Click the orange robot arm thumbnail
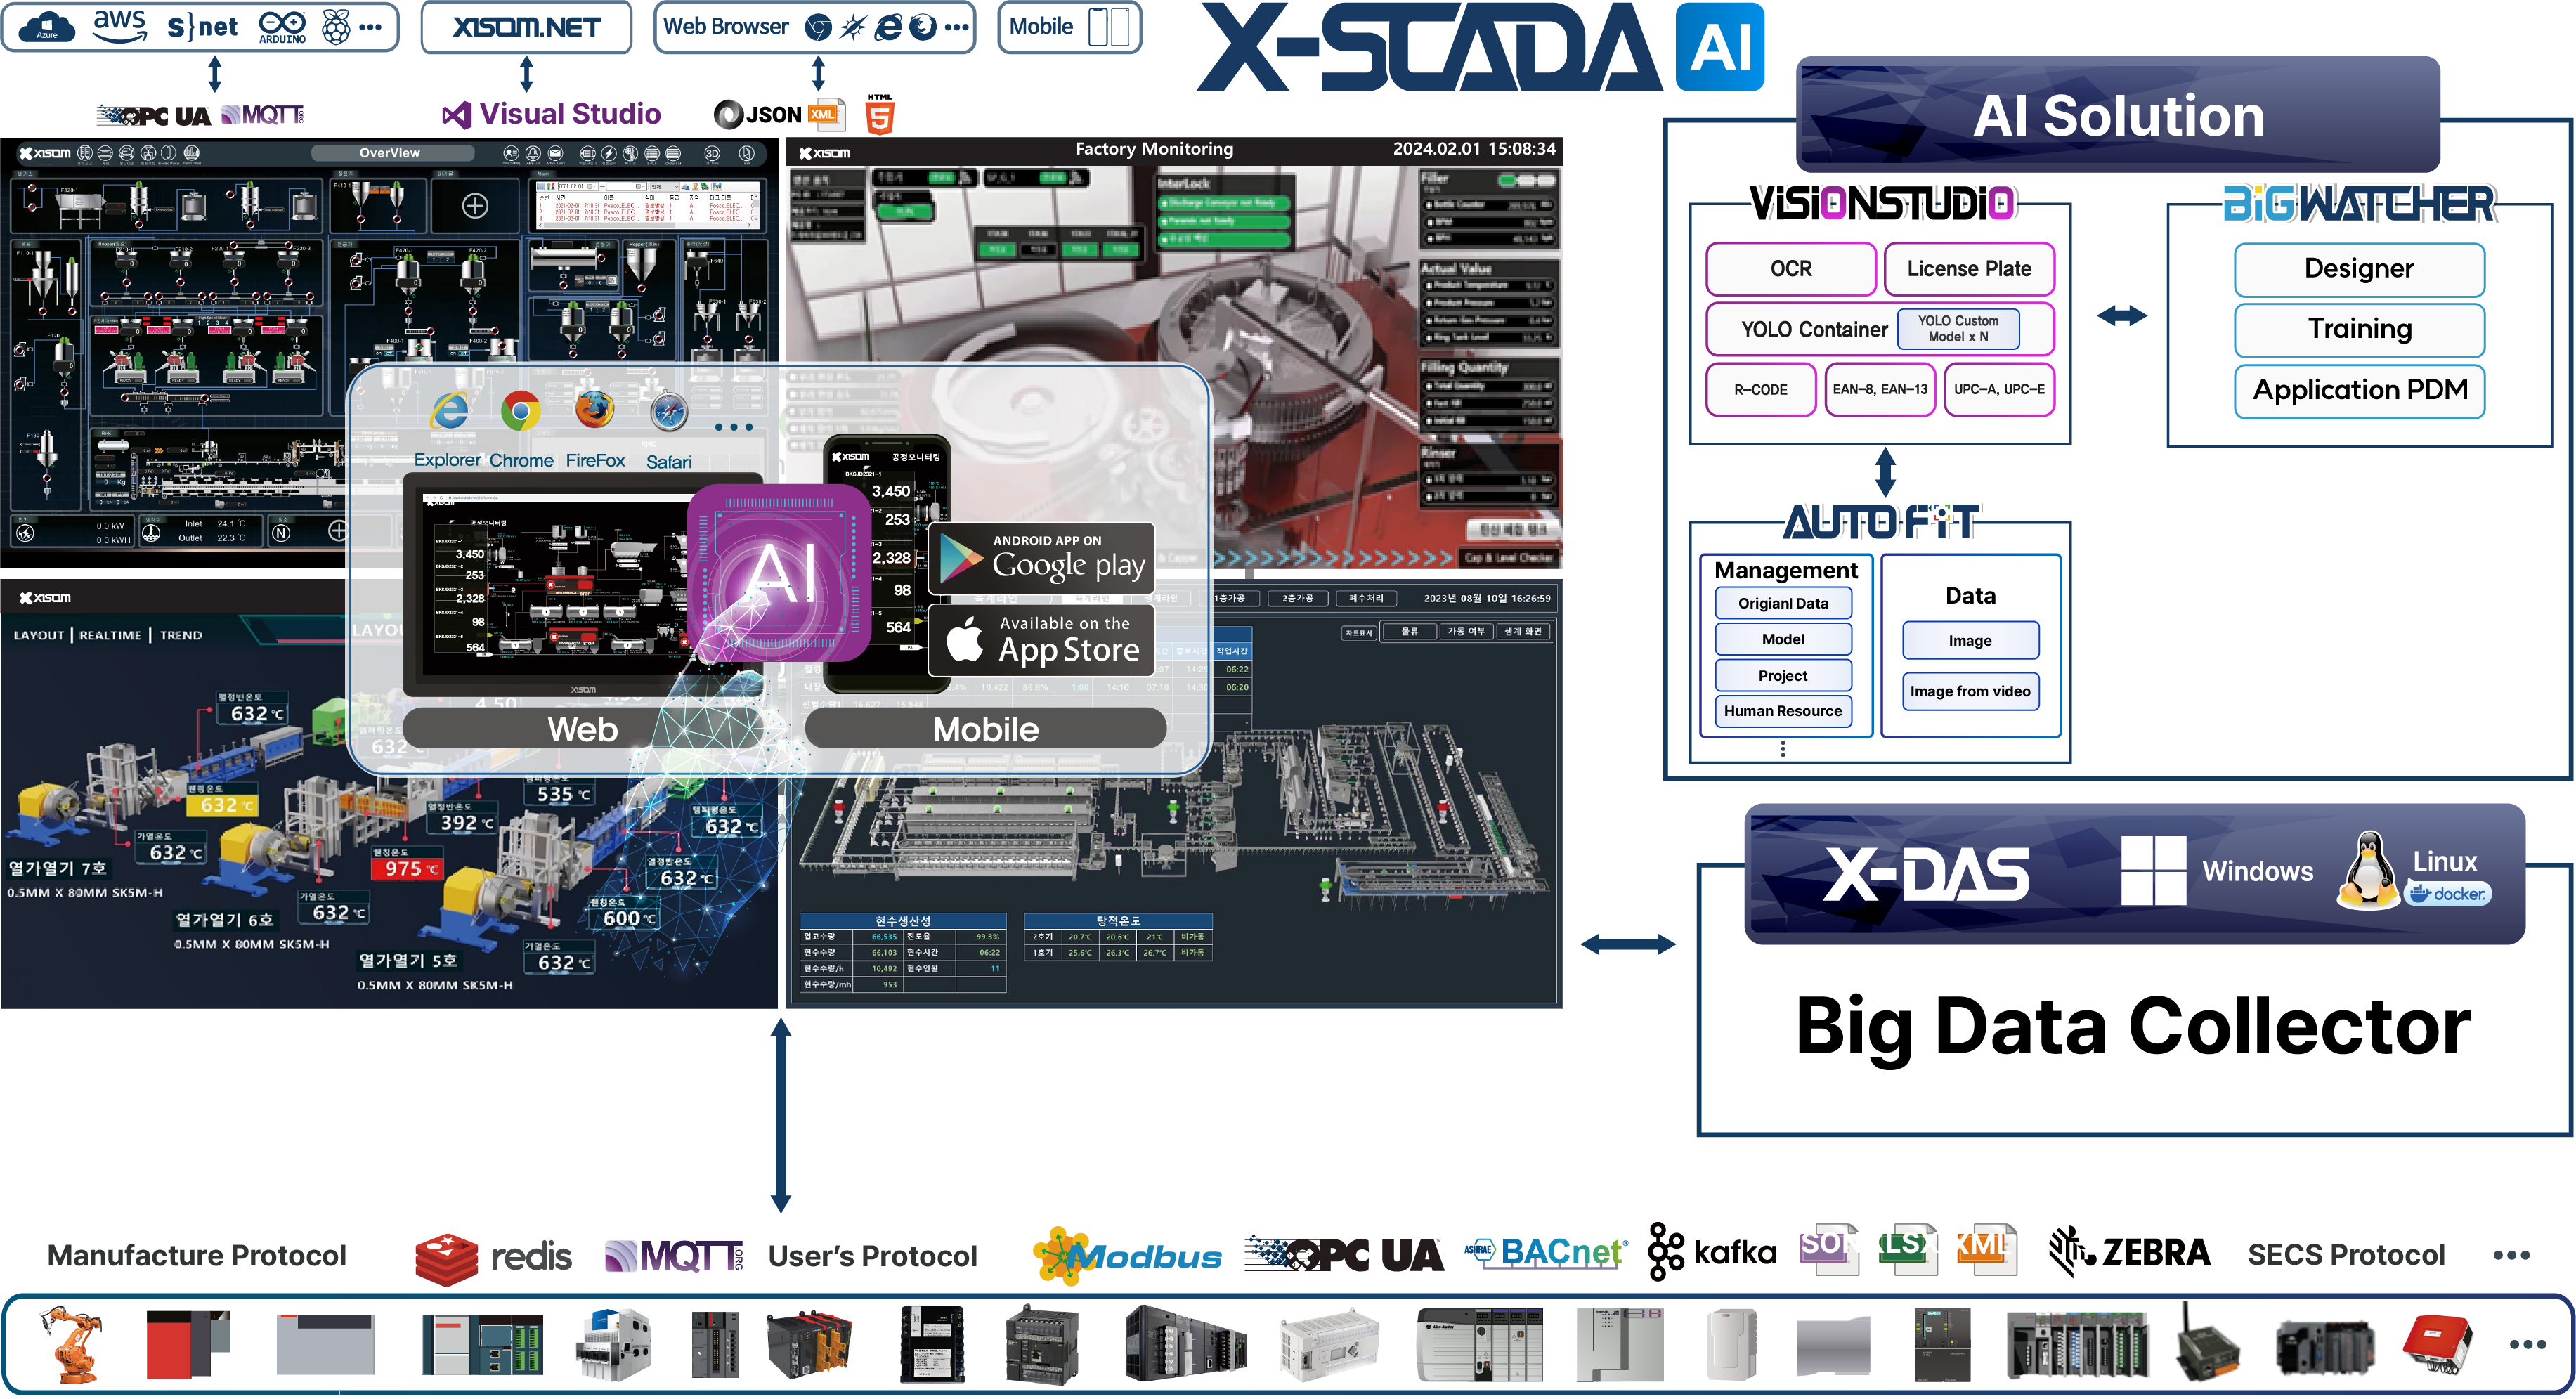 click(x=71, y=1345)
